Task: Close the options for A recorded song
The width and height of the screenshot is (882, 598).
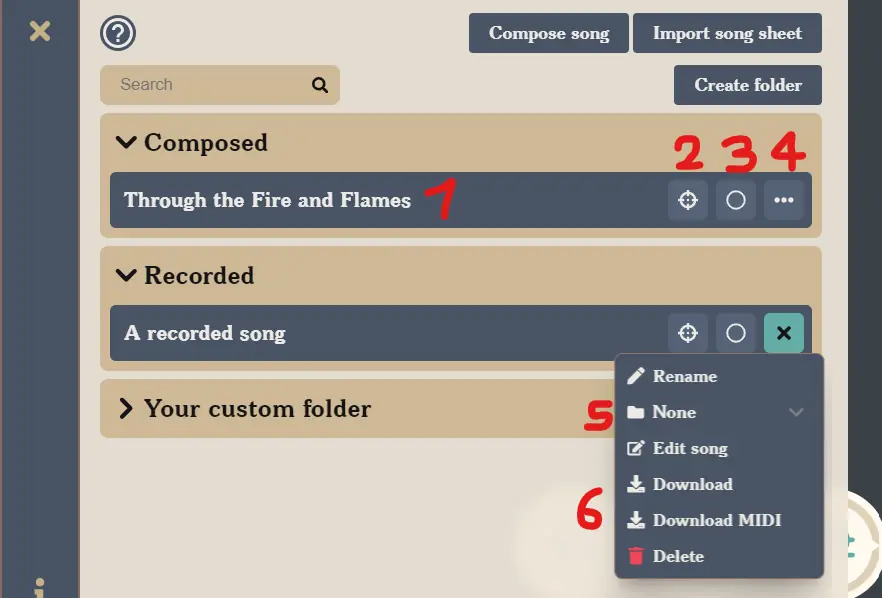Action: (x=784, y=332)
